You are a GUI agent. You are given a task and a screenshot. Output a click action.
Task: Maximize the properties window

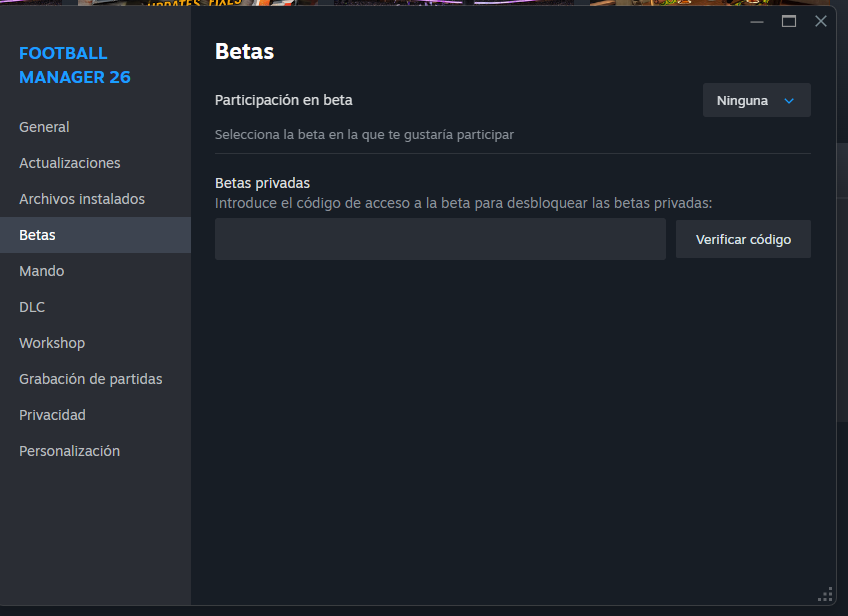pyautogui.click(x=789, y=21)
